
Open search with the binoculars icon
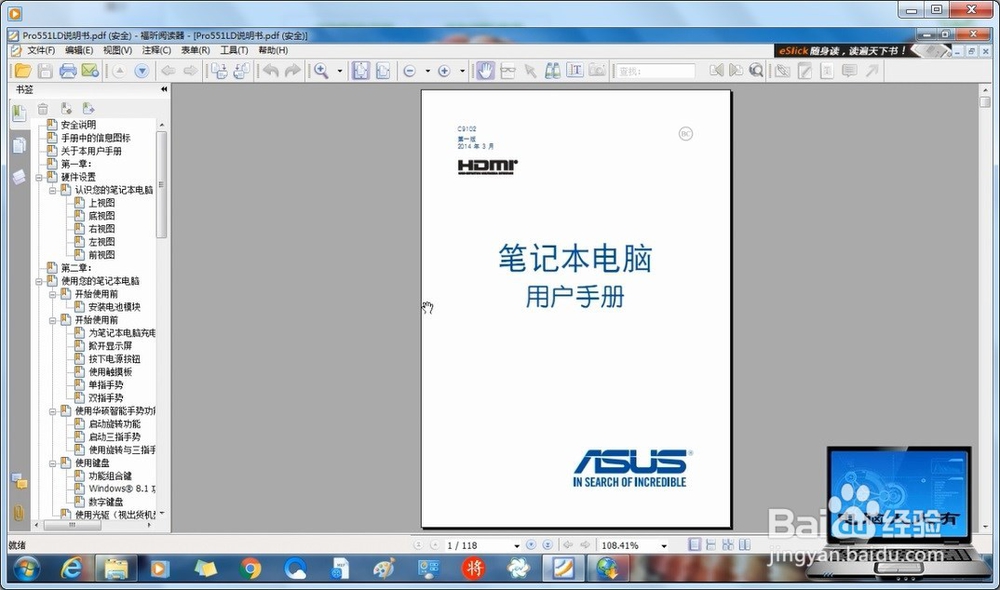coord(552,71)
